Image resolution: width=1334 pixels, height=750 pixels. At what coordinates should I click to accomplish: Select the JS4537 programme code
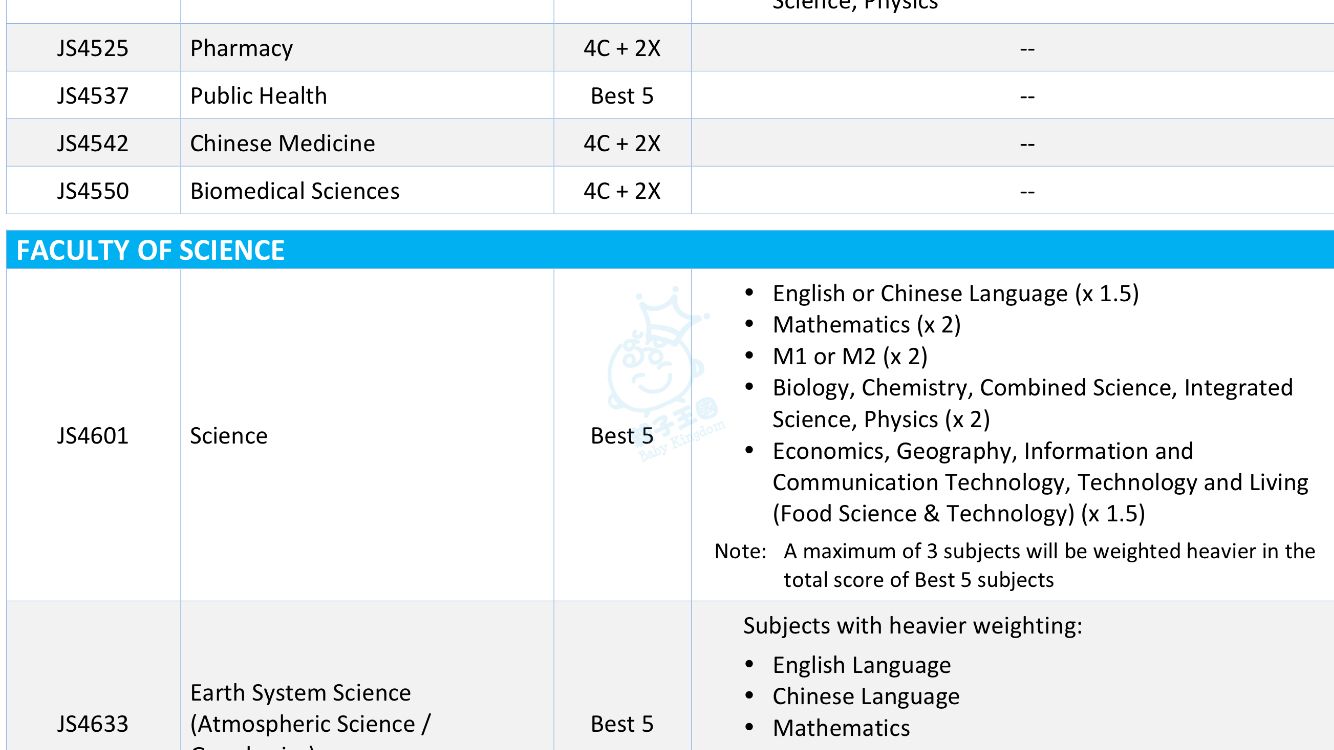[93, 96]
